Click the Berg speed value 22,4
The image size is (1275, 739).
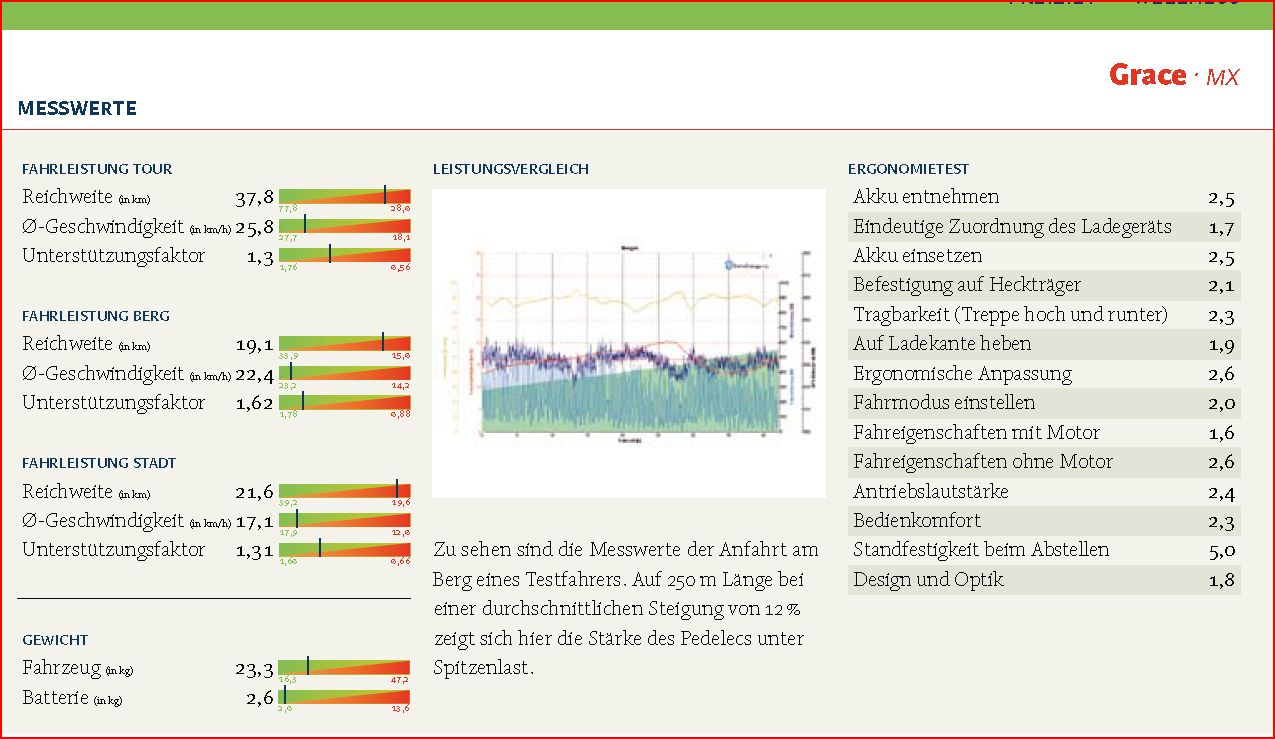[255, 374]
